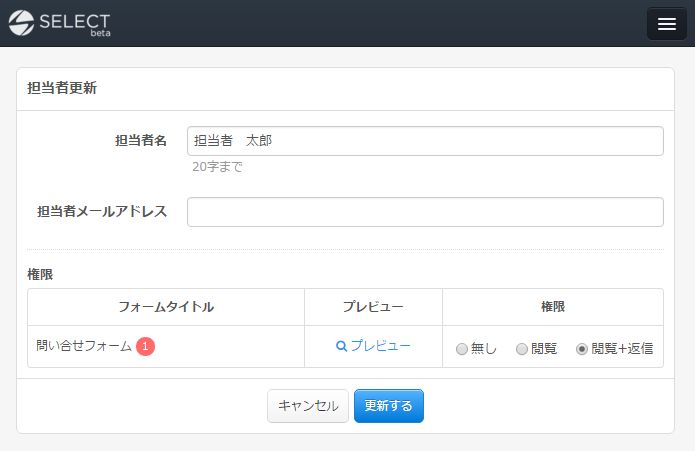Viewport: 695px width, 451px height.
Task: Choose the 閲覧+返信 radio option
Action: 582,349
